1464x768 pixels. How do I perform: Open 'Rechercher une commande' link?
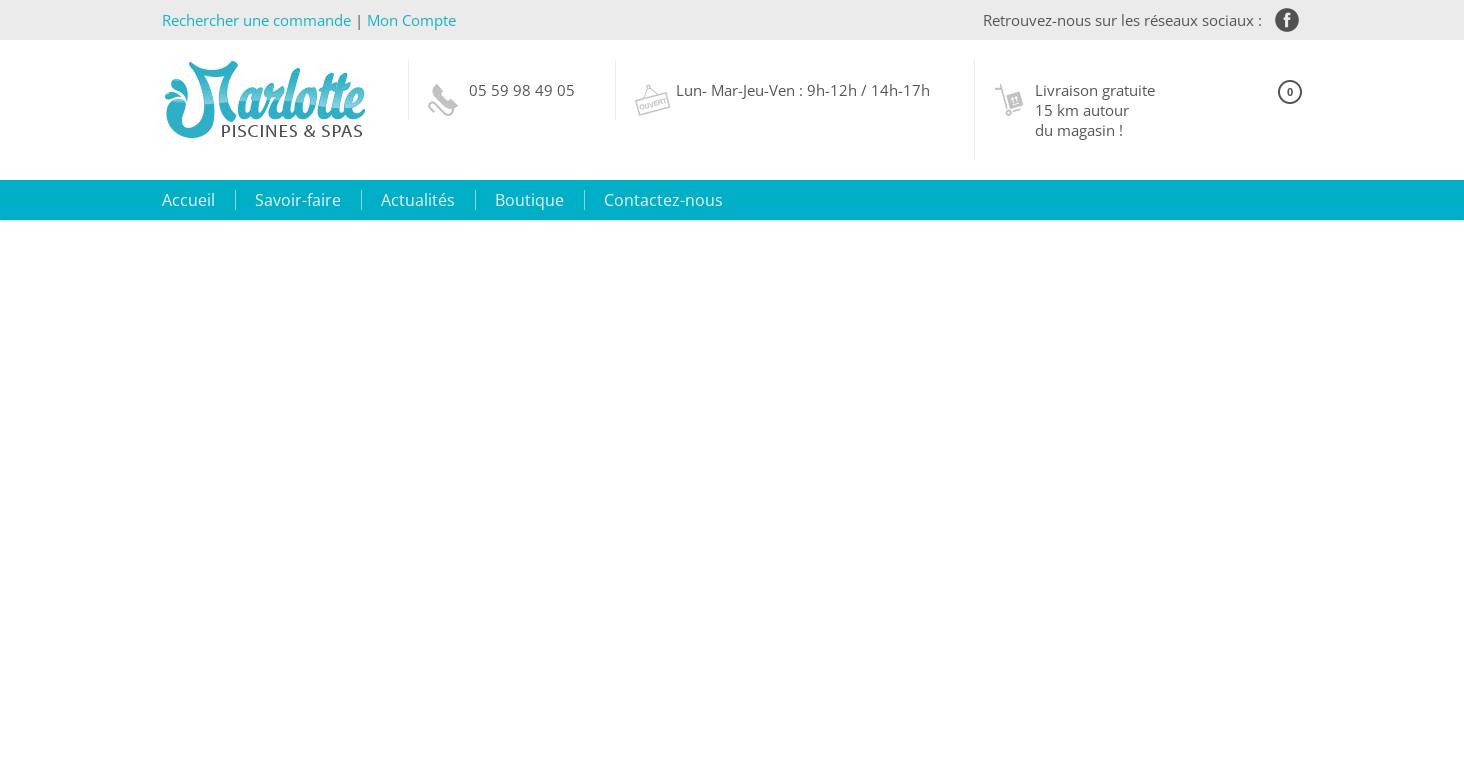point(256,20)
